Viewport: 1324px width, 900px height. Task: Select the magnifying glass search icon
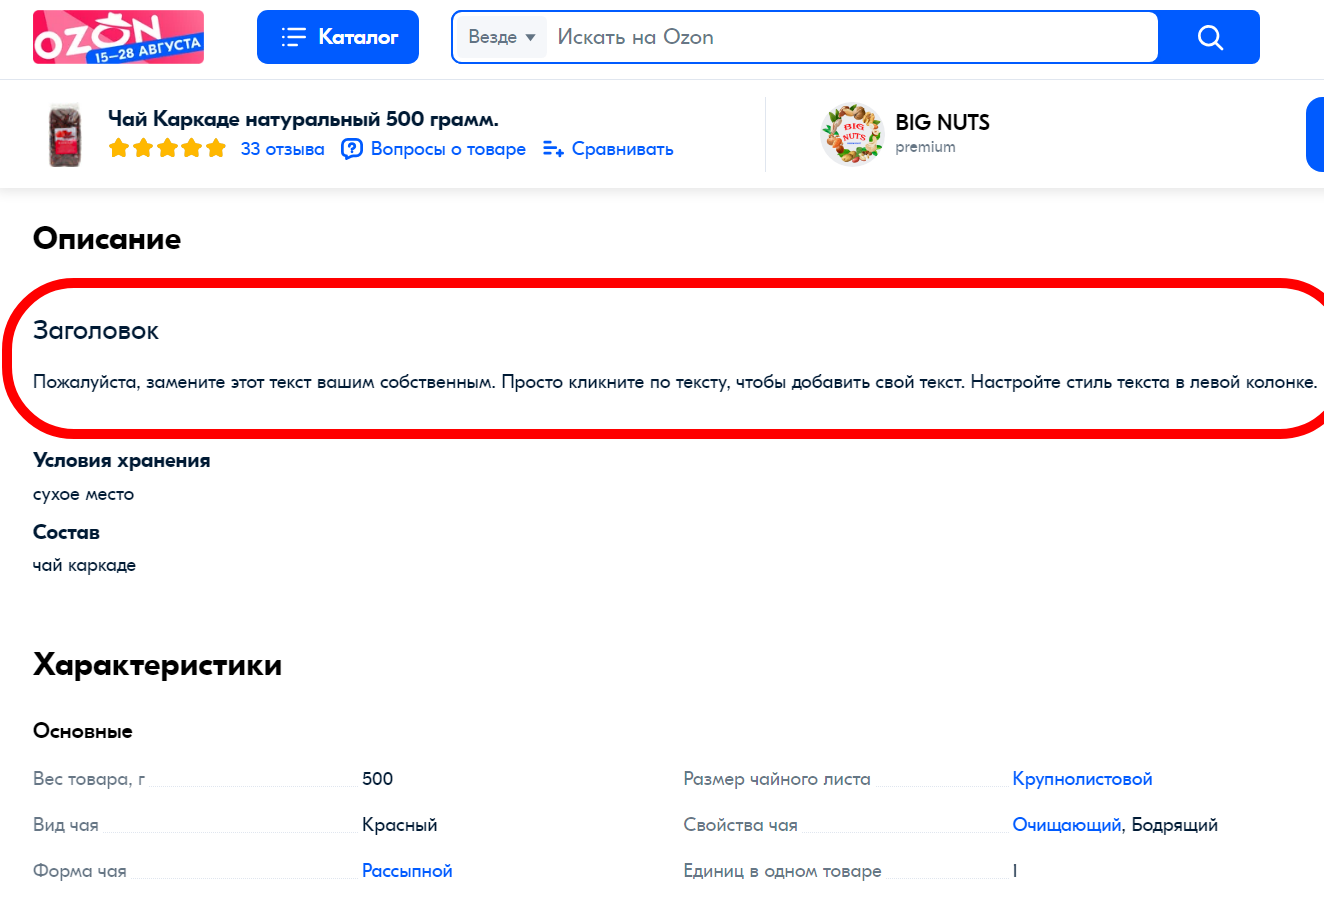coord(1209,37)
